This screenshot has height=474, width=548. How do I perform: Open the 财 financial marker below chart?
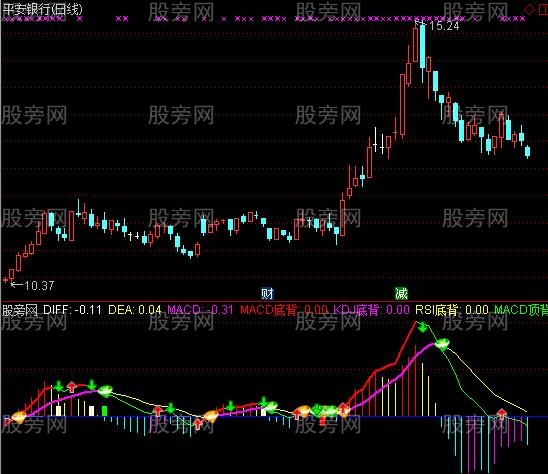pyautogui.click(x=267, y=294)
